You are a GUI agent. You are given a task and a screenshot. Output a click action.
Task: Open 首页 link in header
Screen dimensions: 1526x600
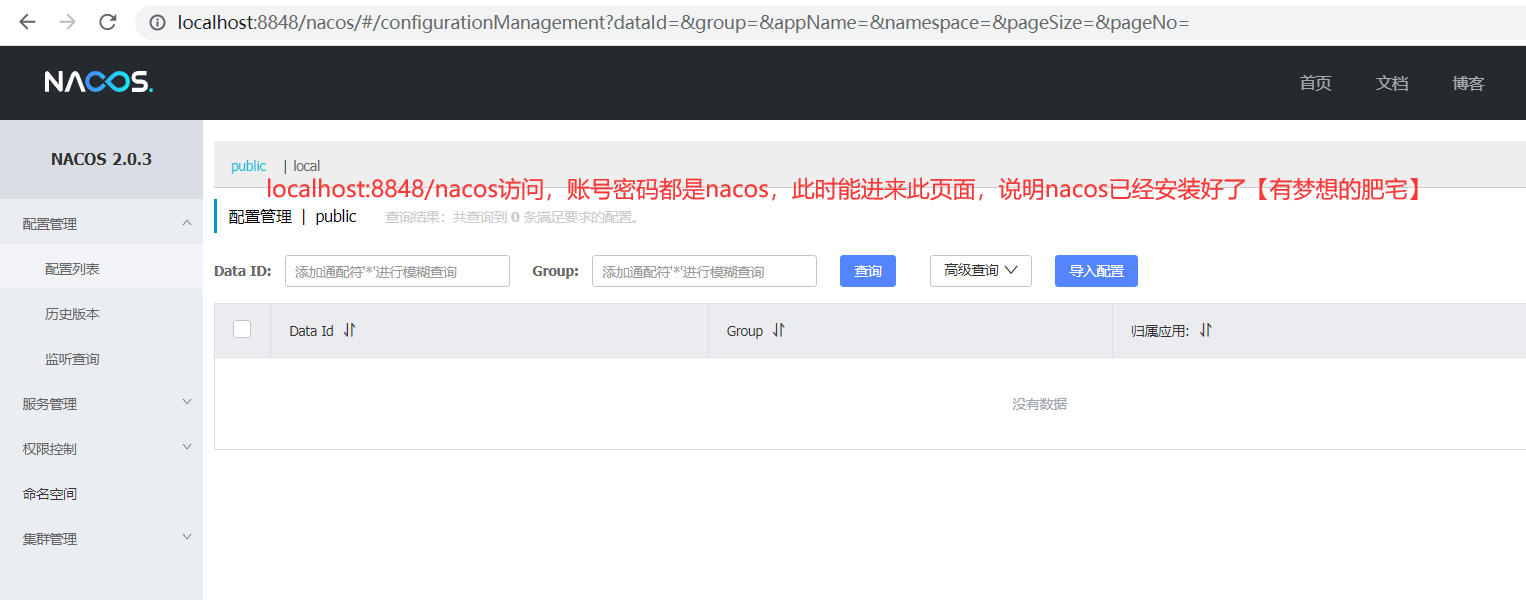pyautogui.click(x=1315, y=83)
